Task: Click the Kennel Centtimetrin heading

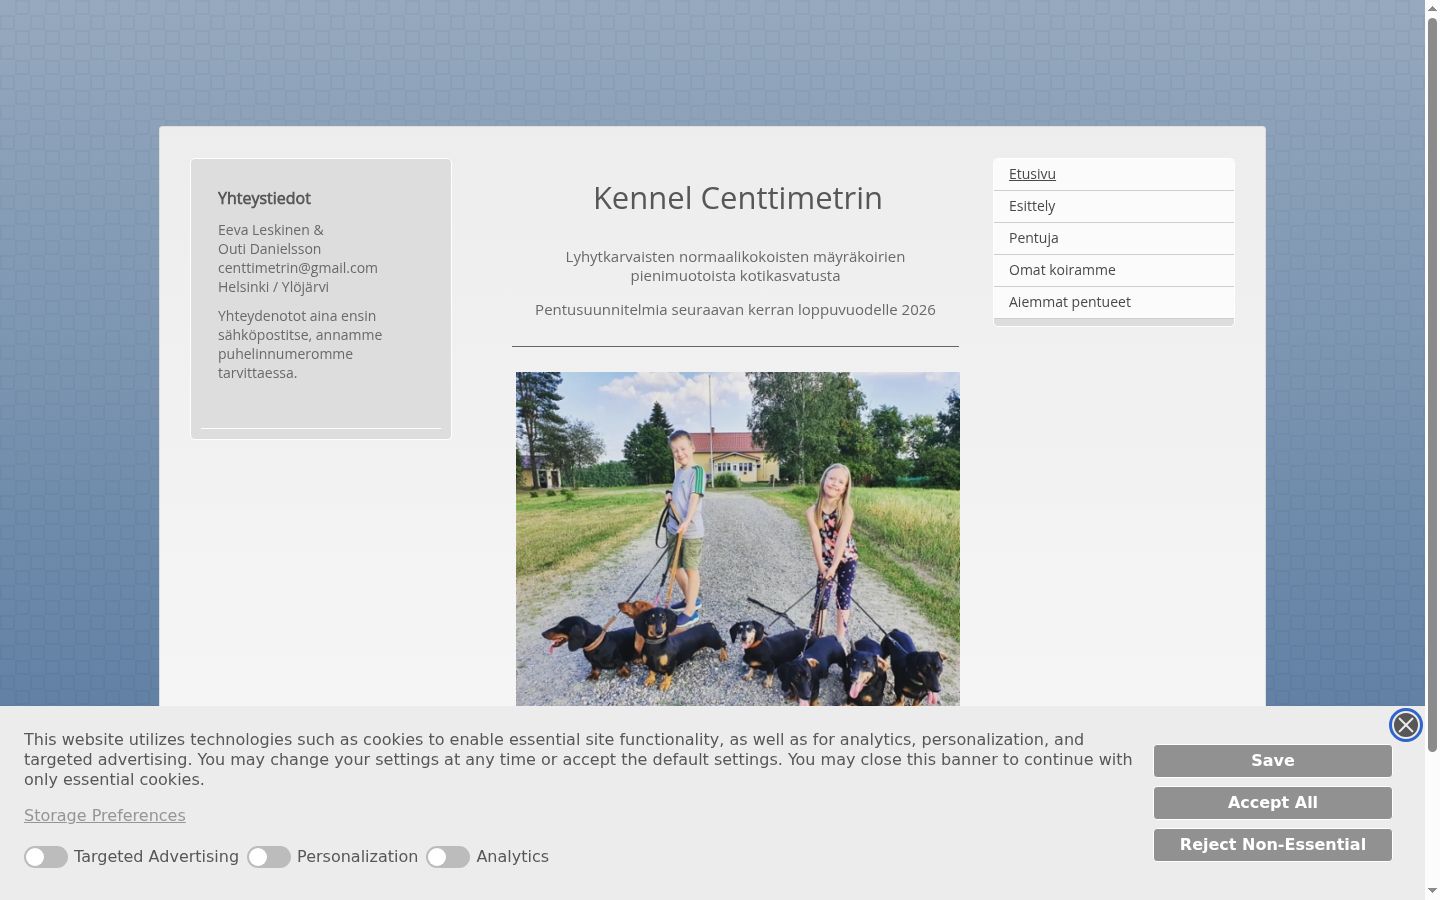Action: 738,198
